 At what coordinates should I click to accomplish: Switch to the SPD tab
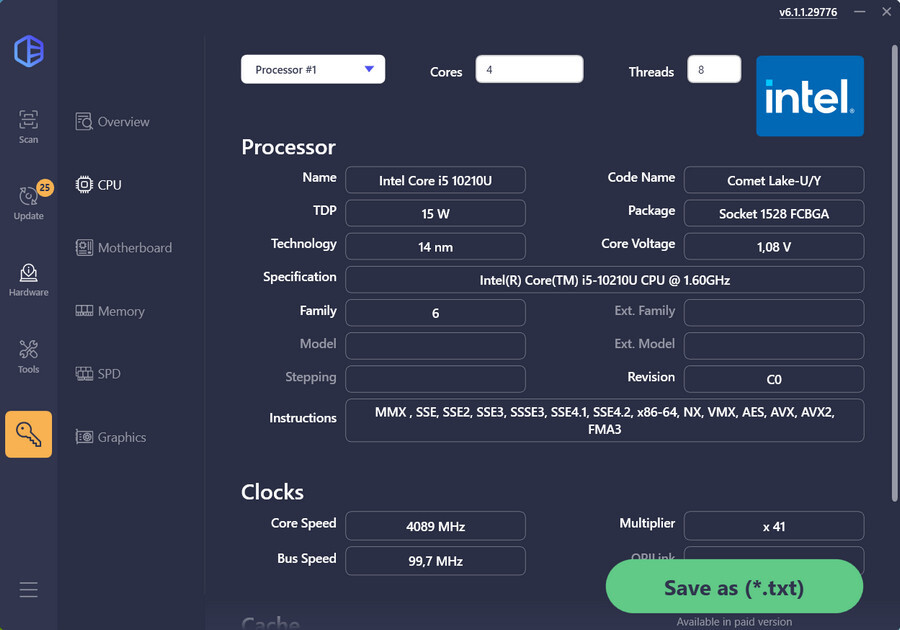click(98, 374)
